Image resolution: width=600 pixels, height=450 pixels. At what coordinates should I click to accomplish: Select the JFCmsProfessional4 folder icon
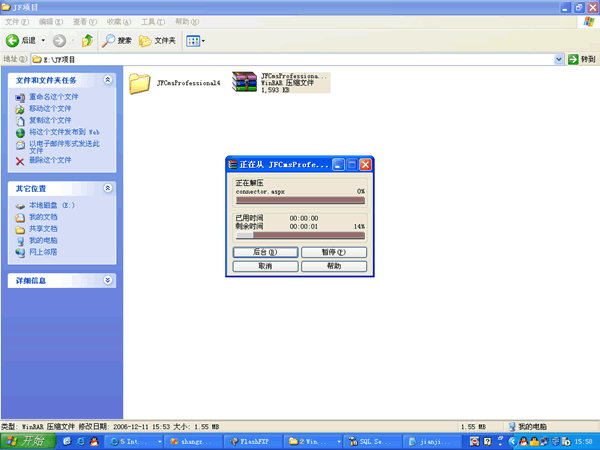coord(139,83)
